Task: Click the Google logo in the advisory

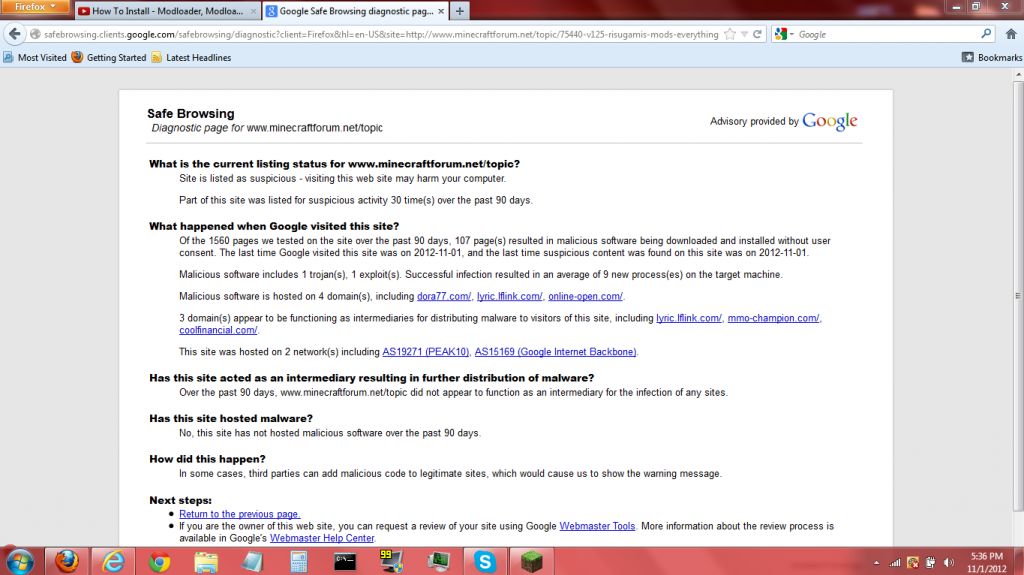Action: pos(829,121)
